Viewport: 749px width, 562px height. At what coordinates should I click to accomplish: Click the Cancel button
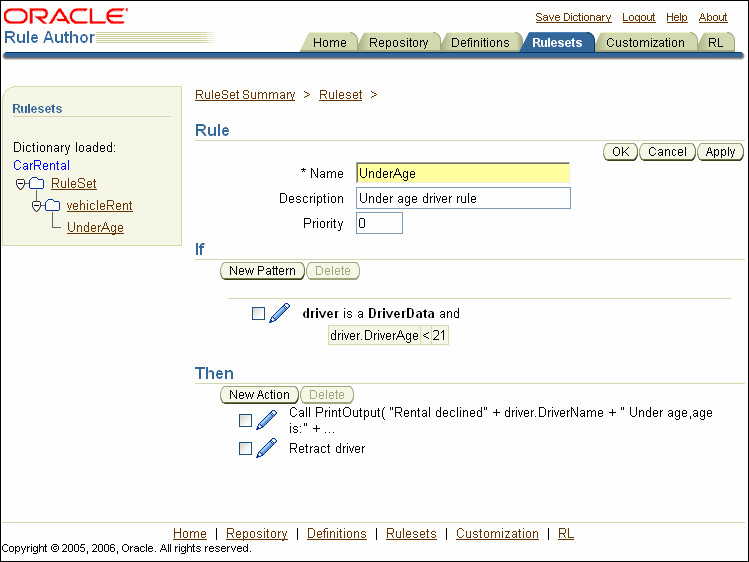point(667,152)
